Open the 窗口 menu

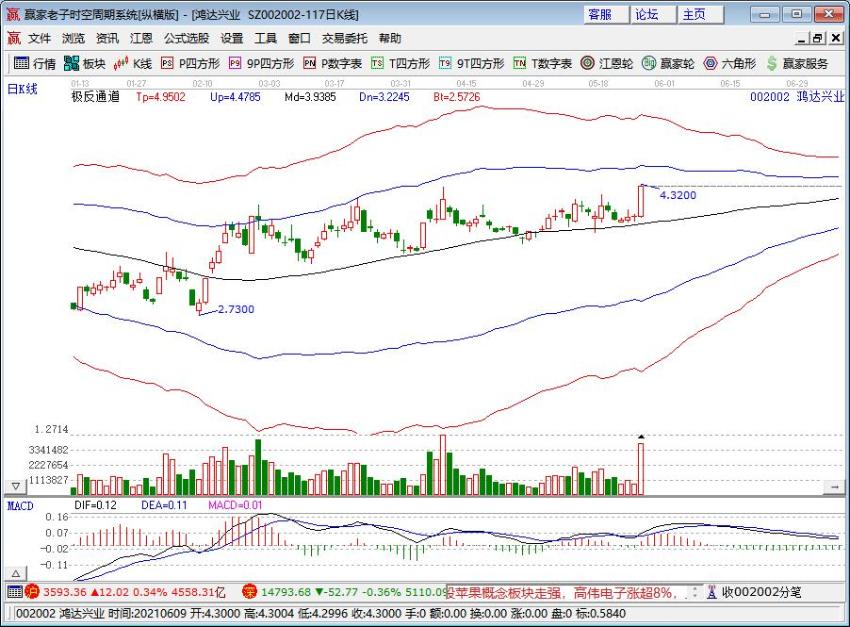point(299,38)
